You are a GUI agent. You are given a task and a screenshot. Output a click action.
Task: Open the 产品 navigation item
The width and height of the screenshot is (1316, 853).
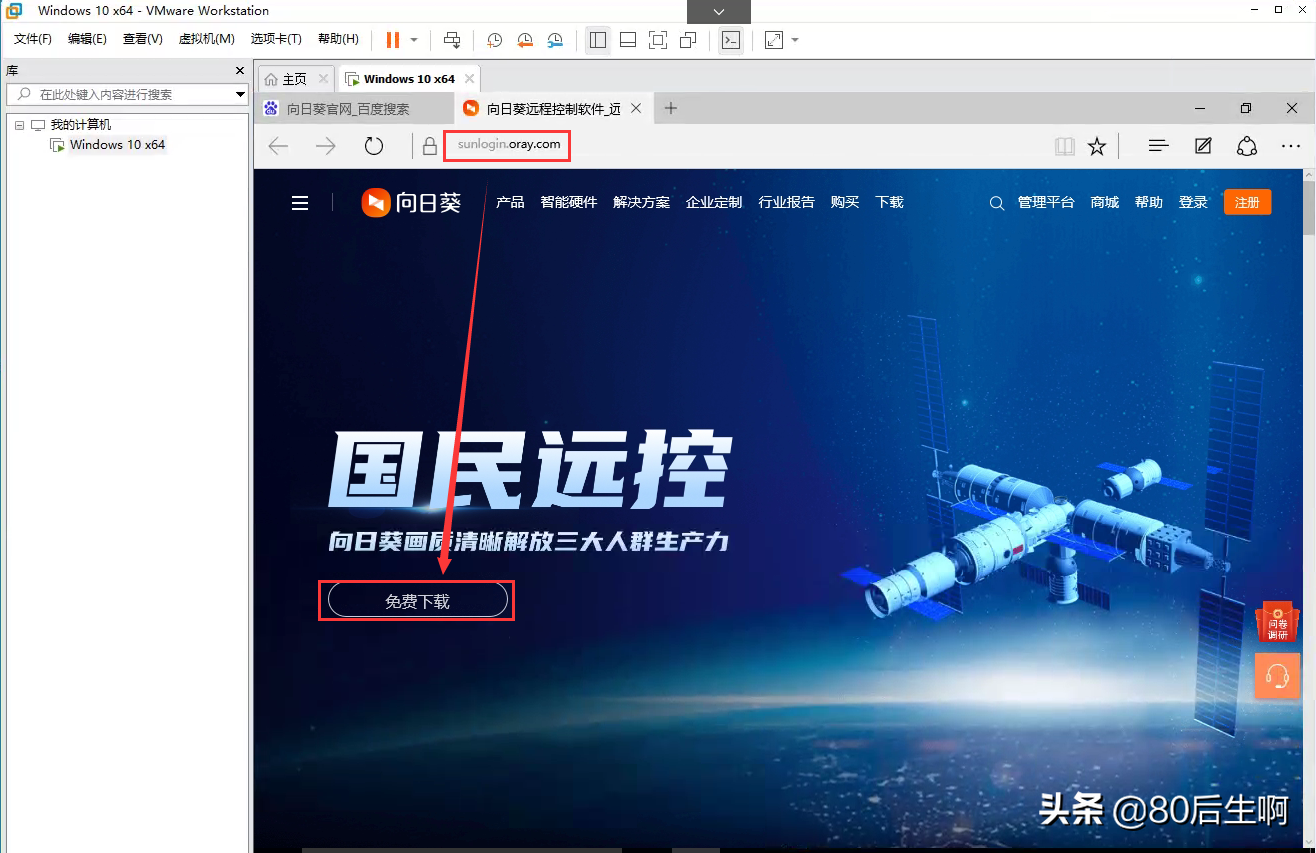click(510, 202)
